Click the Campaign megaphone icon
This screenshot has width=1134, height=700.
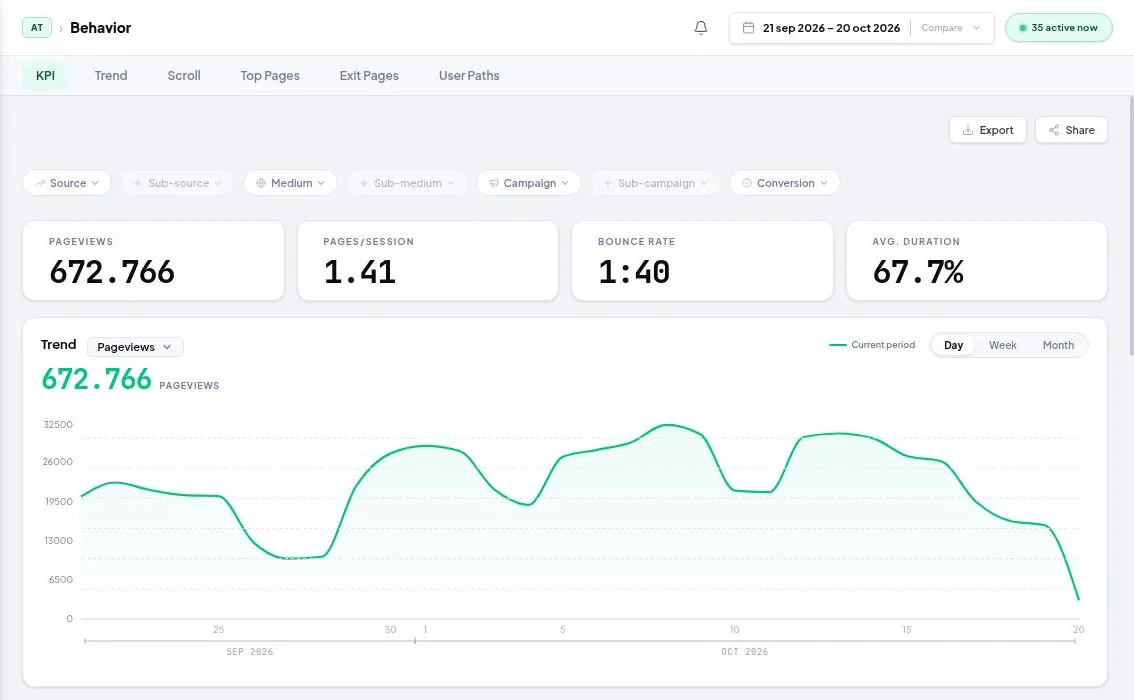pos(494,183)
